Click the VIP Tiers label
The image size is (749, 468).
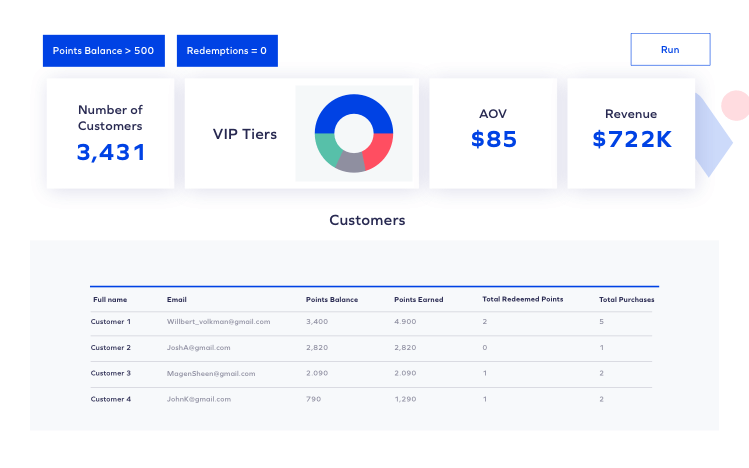click(245, 134)
